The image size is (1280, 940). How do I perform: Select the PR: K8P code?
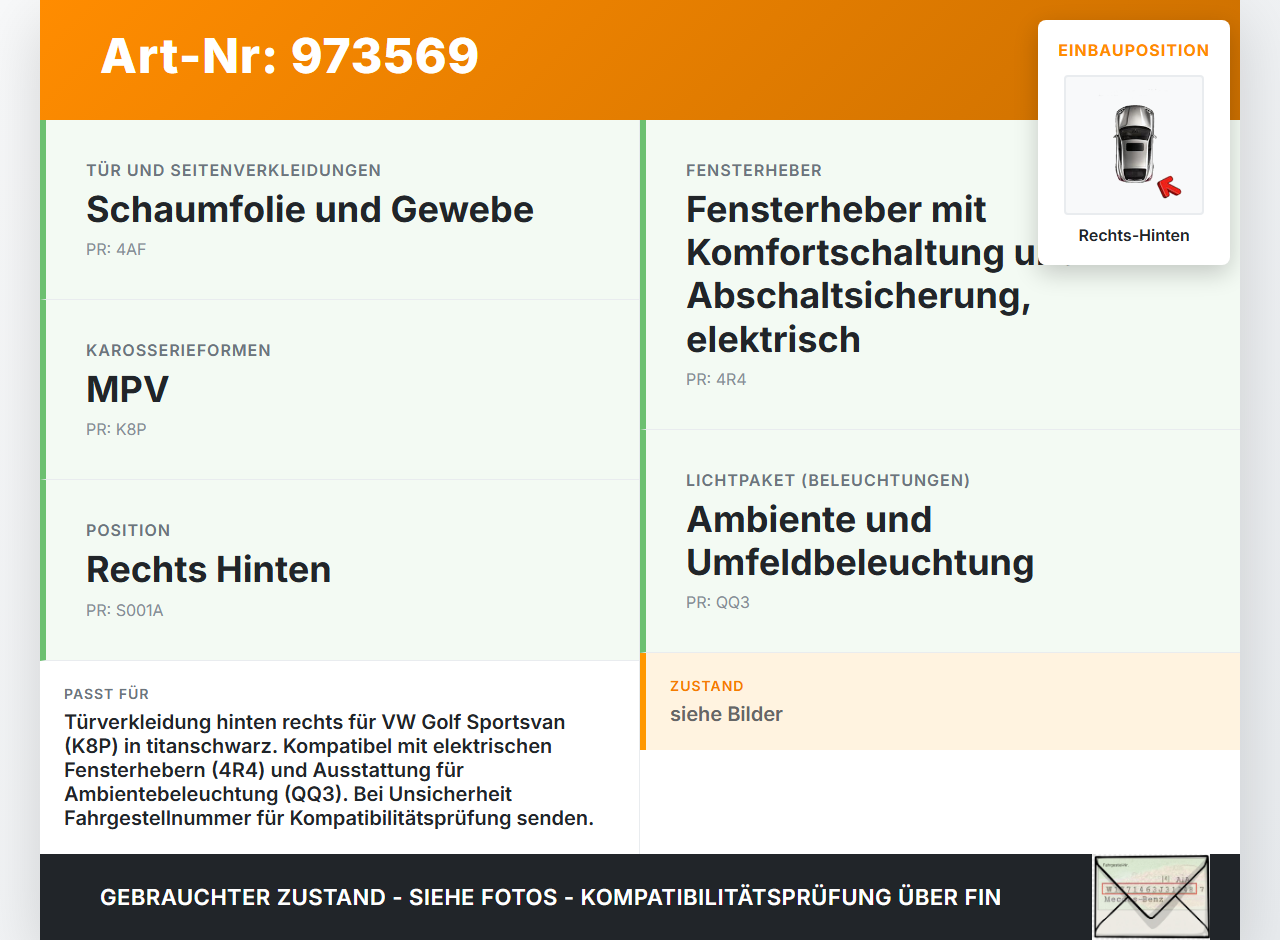click(x=116, y=429)
